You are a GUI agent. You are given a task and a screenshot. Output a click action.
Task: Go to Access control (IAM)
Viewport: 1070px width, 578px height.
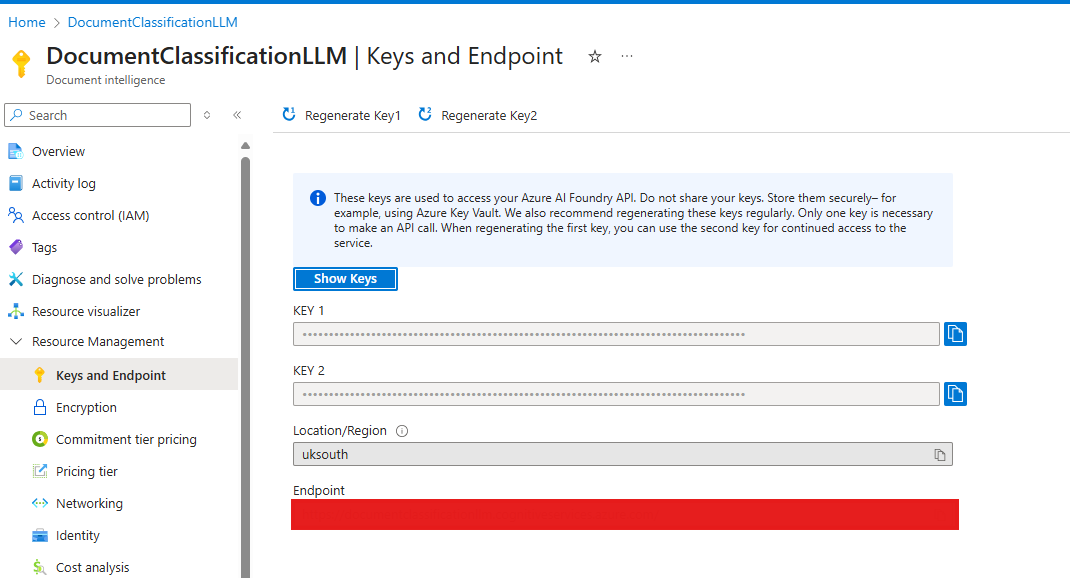click(x=91, y=216)
